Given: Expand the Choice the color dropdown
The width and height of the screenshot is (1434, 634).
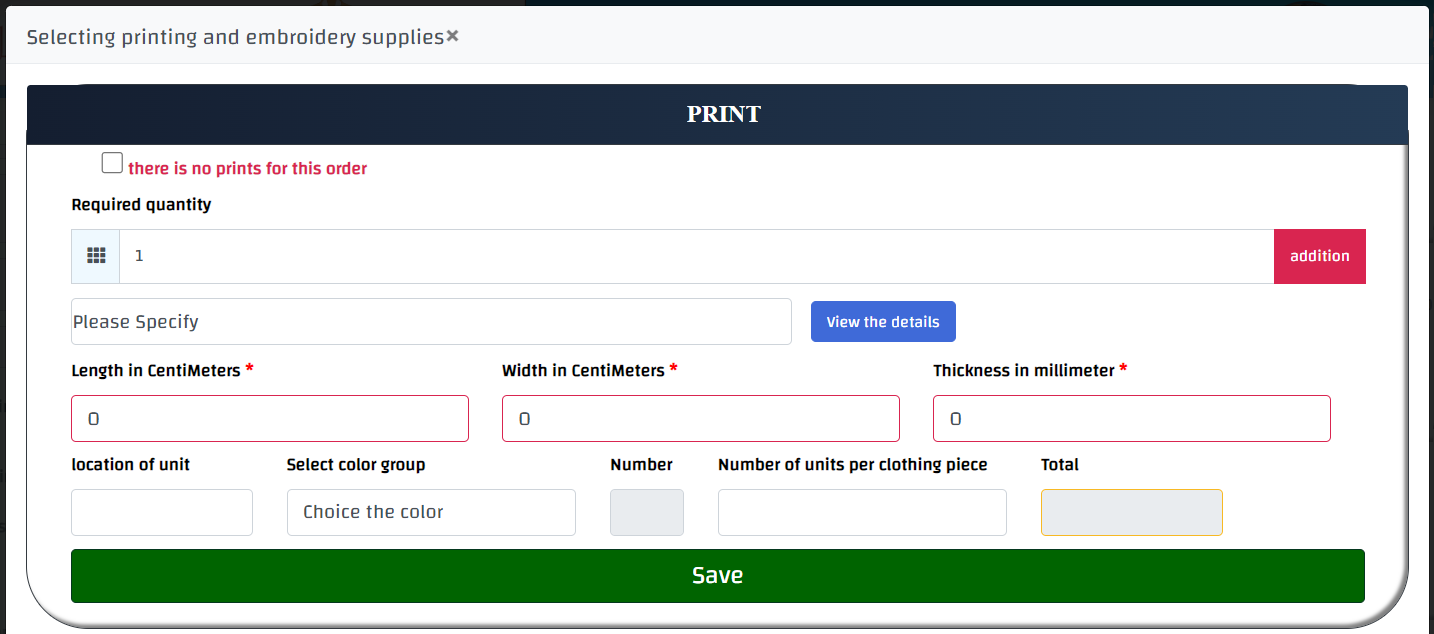Looking at the screenshot, I should (431, 512).
